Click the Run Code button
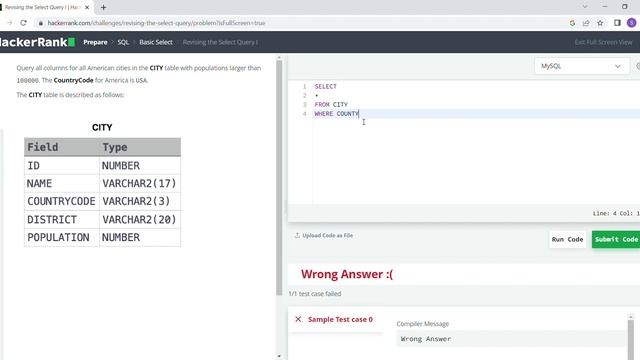Screen dimensions: 640x360 tap(567, 240)
